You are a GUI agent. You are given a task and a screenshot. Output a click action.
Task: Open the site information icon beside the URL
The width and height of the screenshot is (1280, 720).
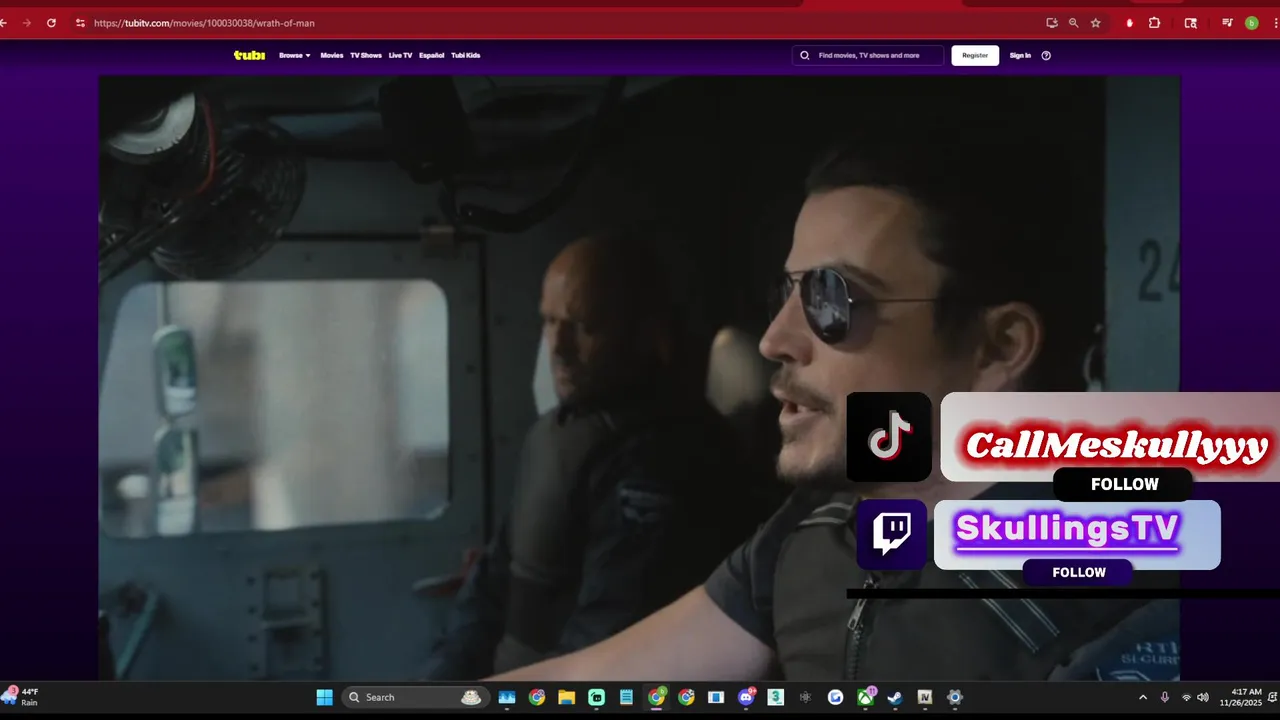coord(81,23)
